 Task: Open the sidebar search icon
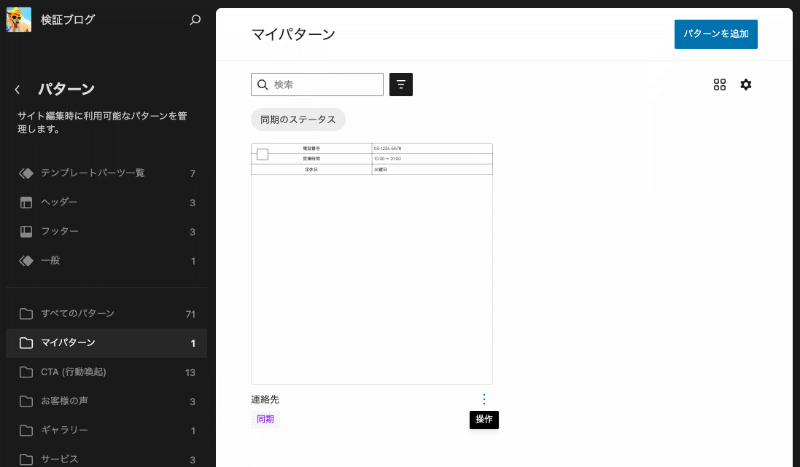coord(195,20)
